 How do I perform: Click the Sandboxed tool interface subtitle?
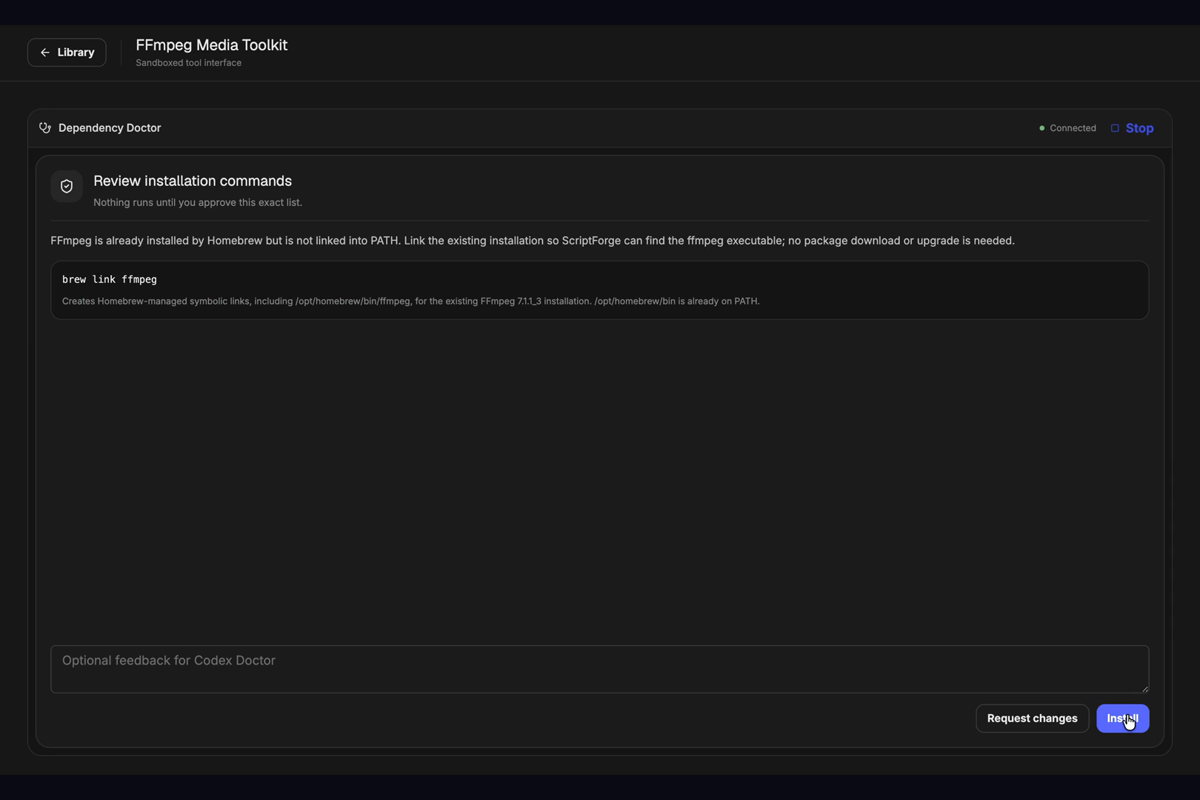[x=189, y=63]
